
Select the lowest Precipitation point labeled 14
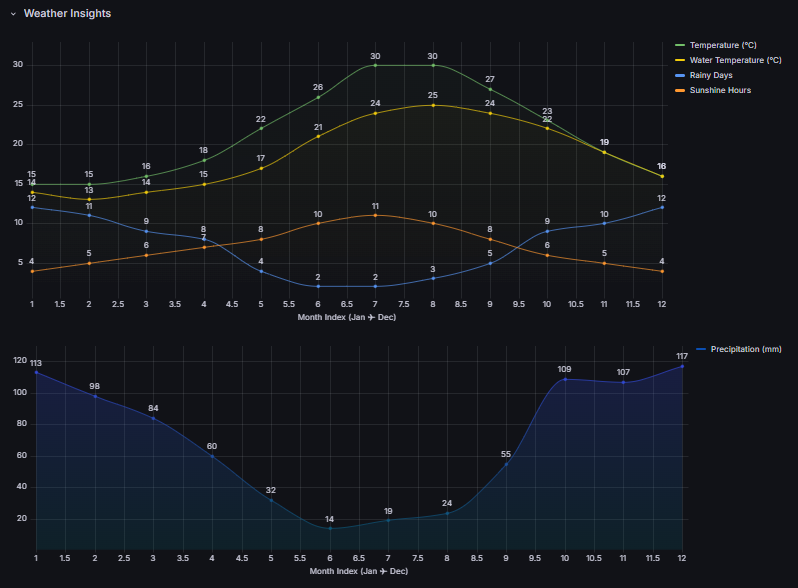tap(330, 528)
